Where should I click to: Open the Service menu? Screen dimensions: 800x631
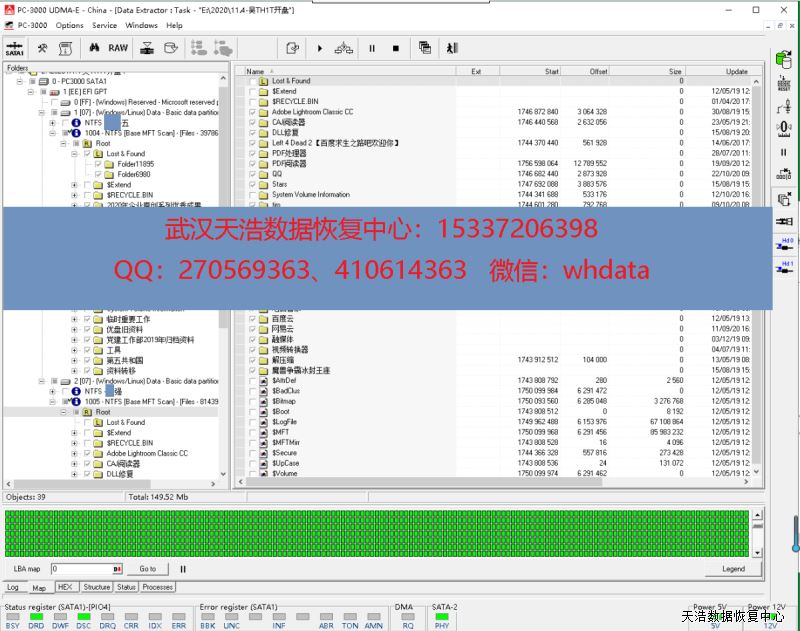(104, 25)
